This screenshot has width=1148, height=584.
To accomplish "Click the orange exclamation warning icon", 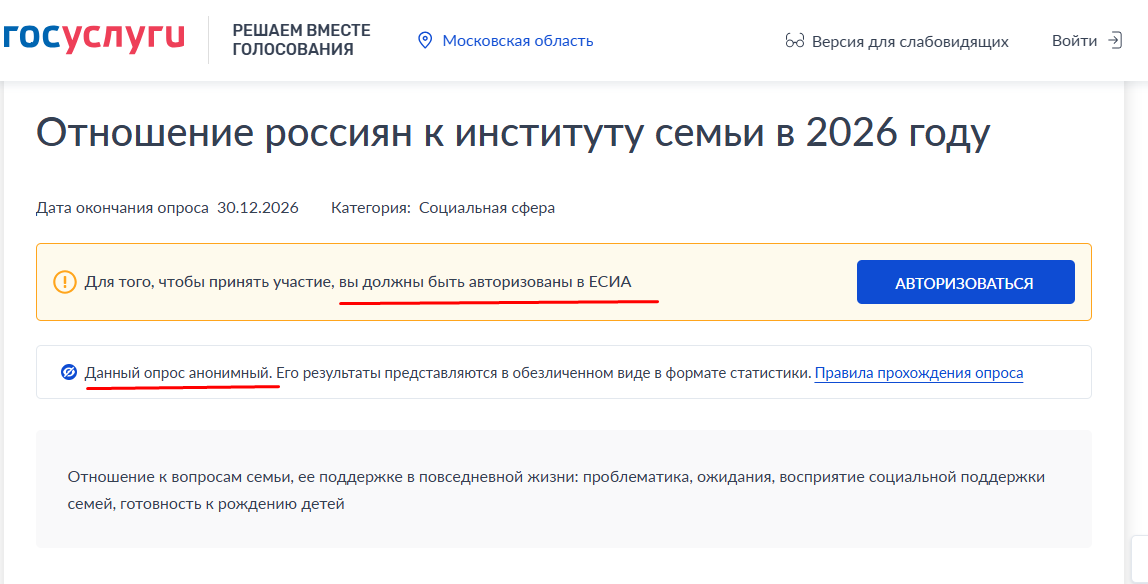I will point(64,282).
